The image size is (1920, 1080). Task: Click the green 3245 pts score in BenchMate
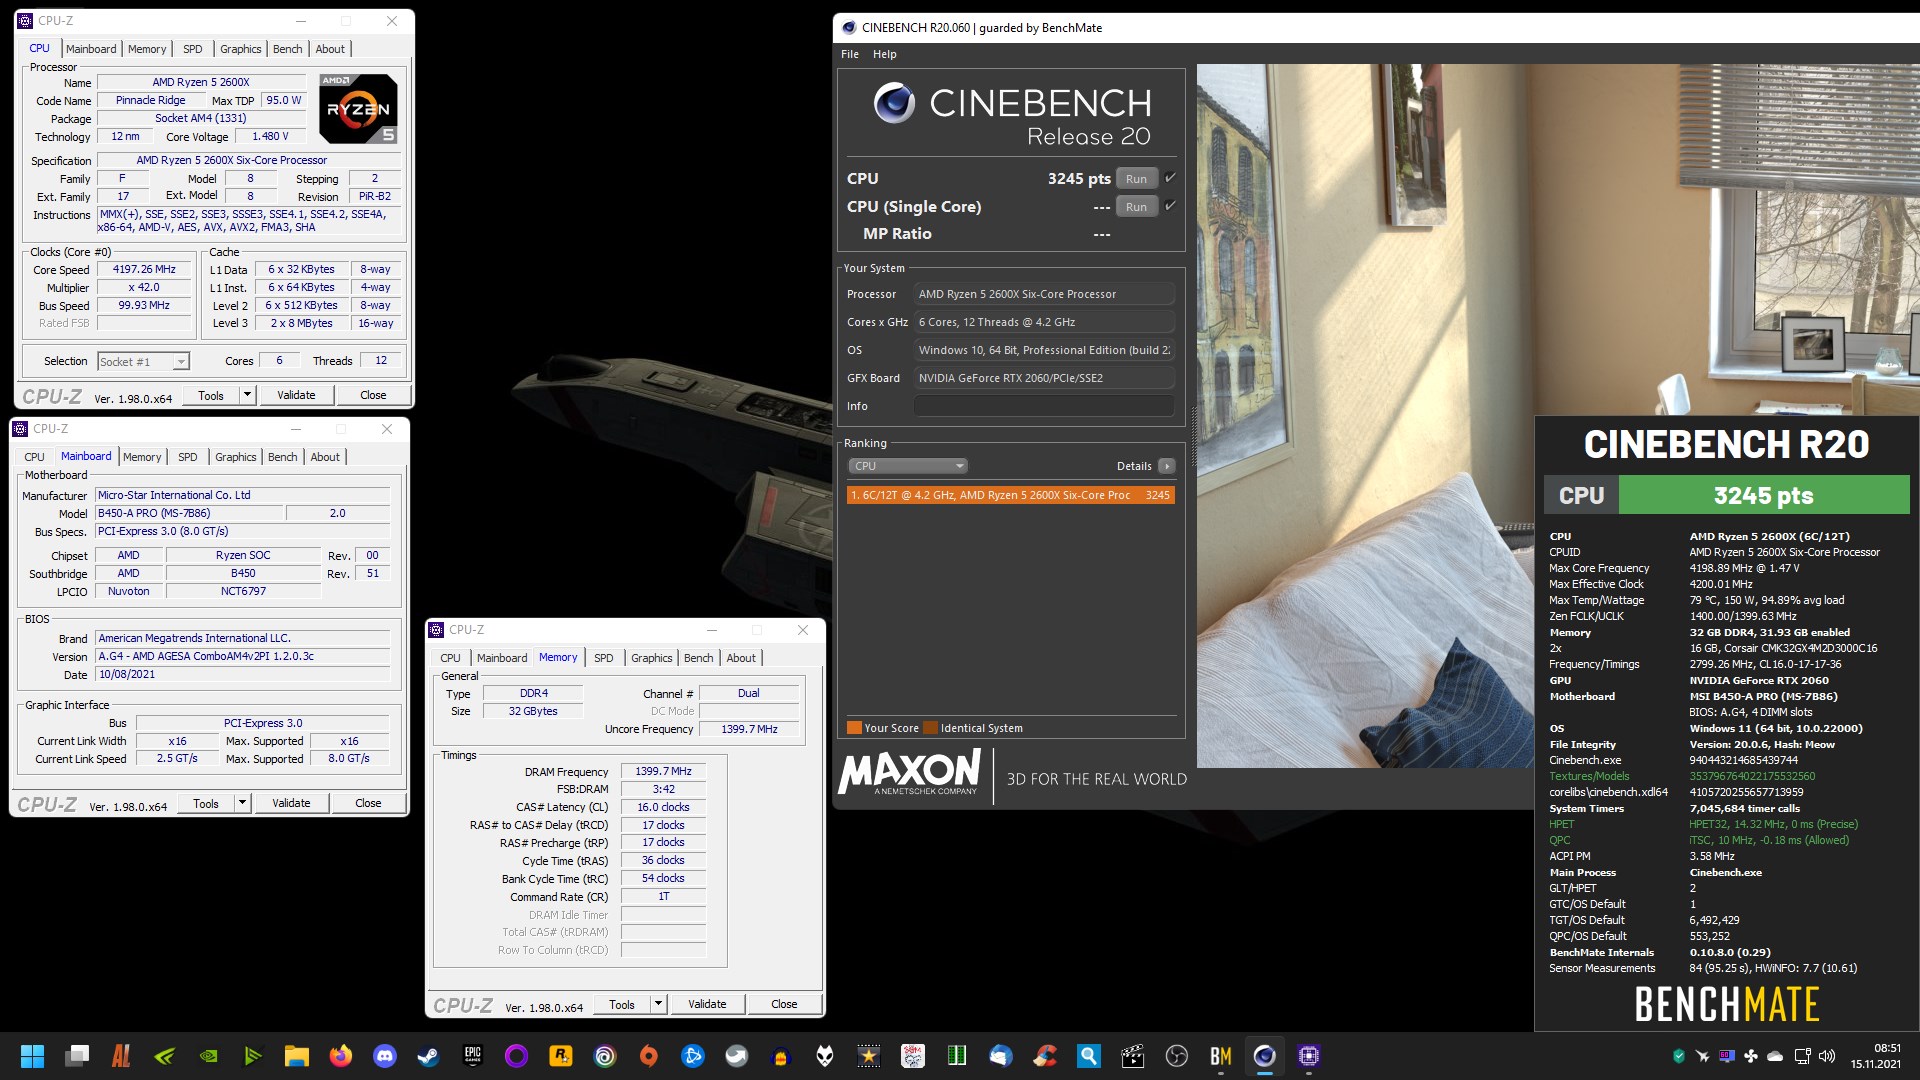tap(1763, 496)
